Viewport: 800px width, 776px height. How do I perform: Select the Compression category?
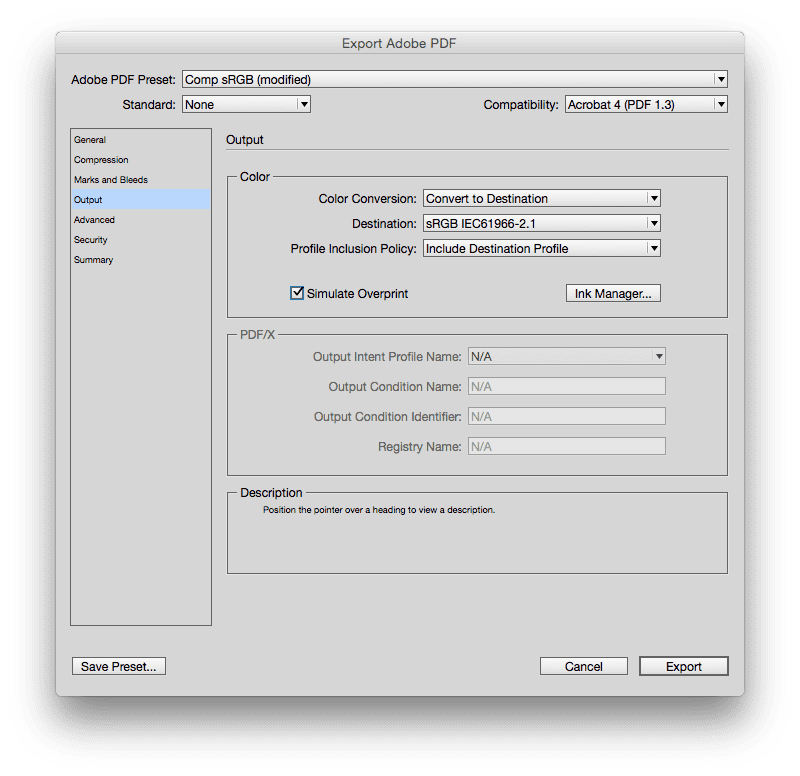(141, 160)
